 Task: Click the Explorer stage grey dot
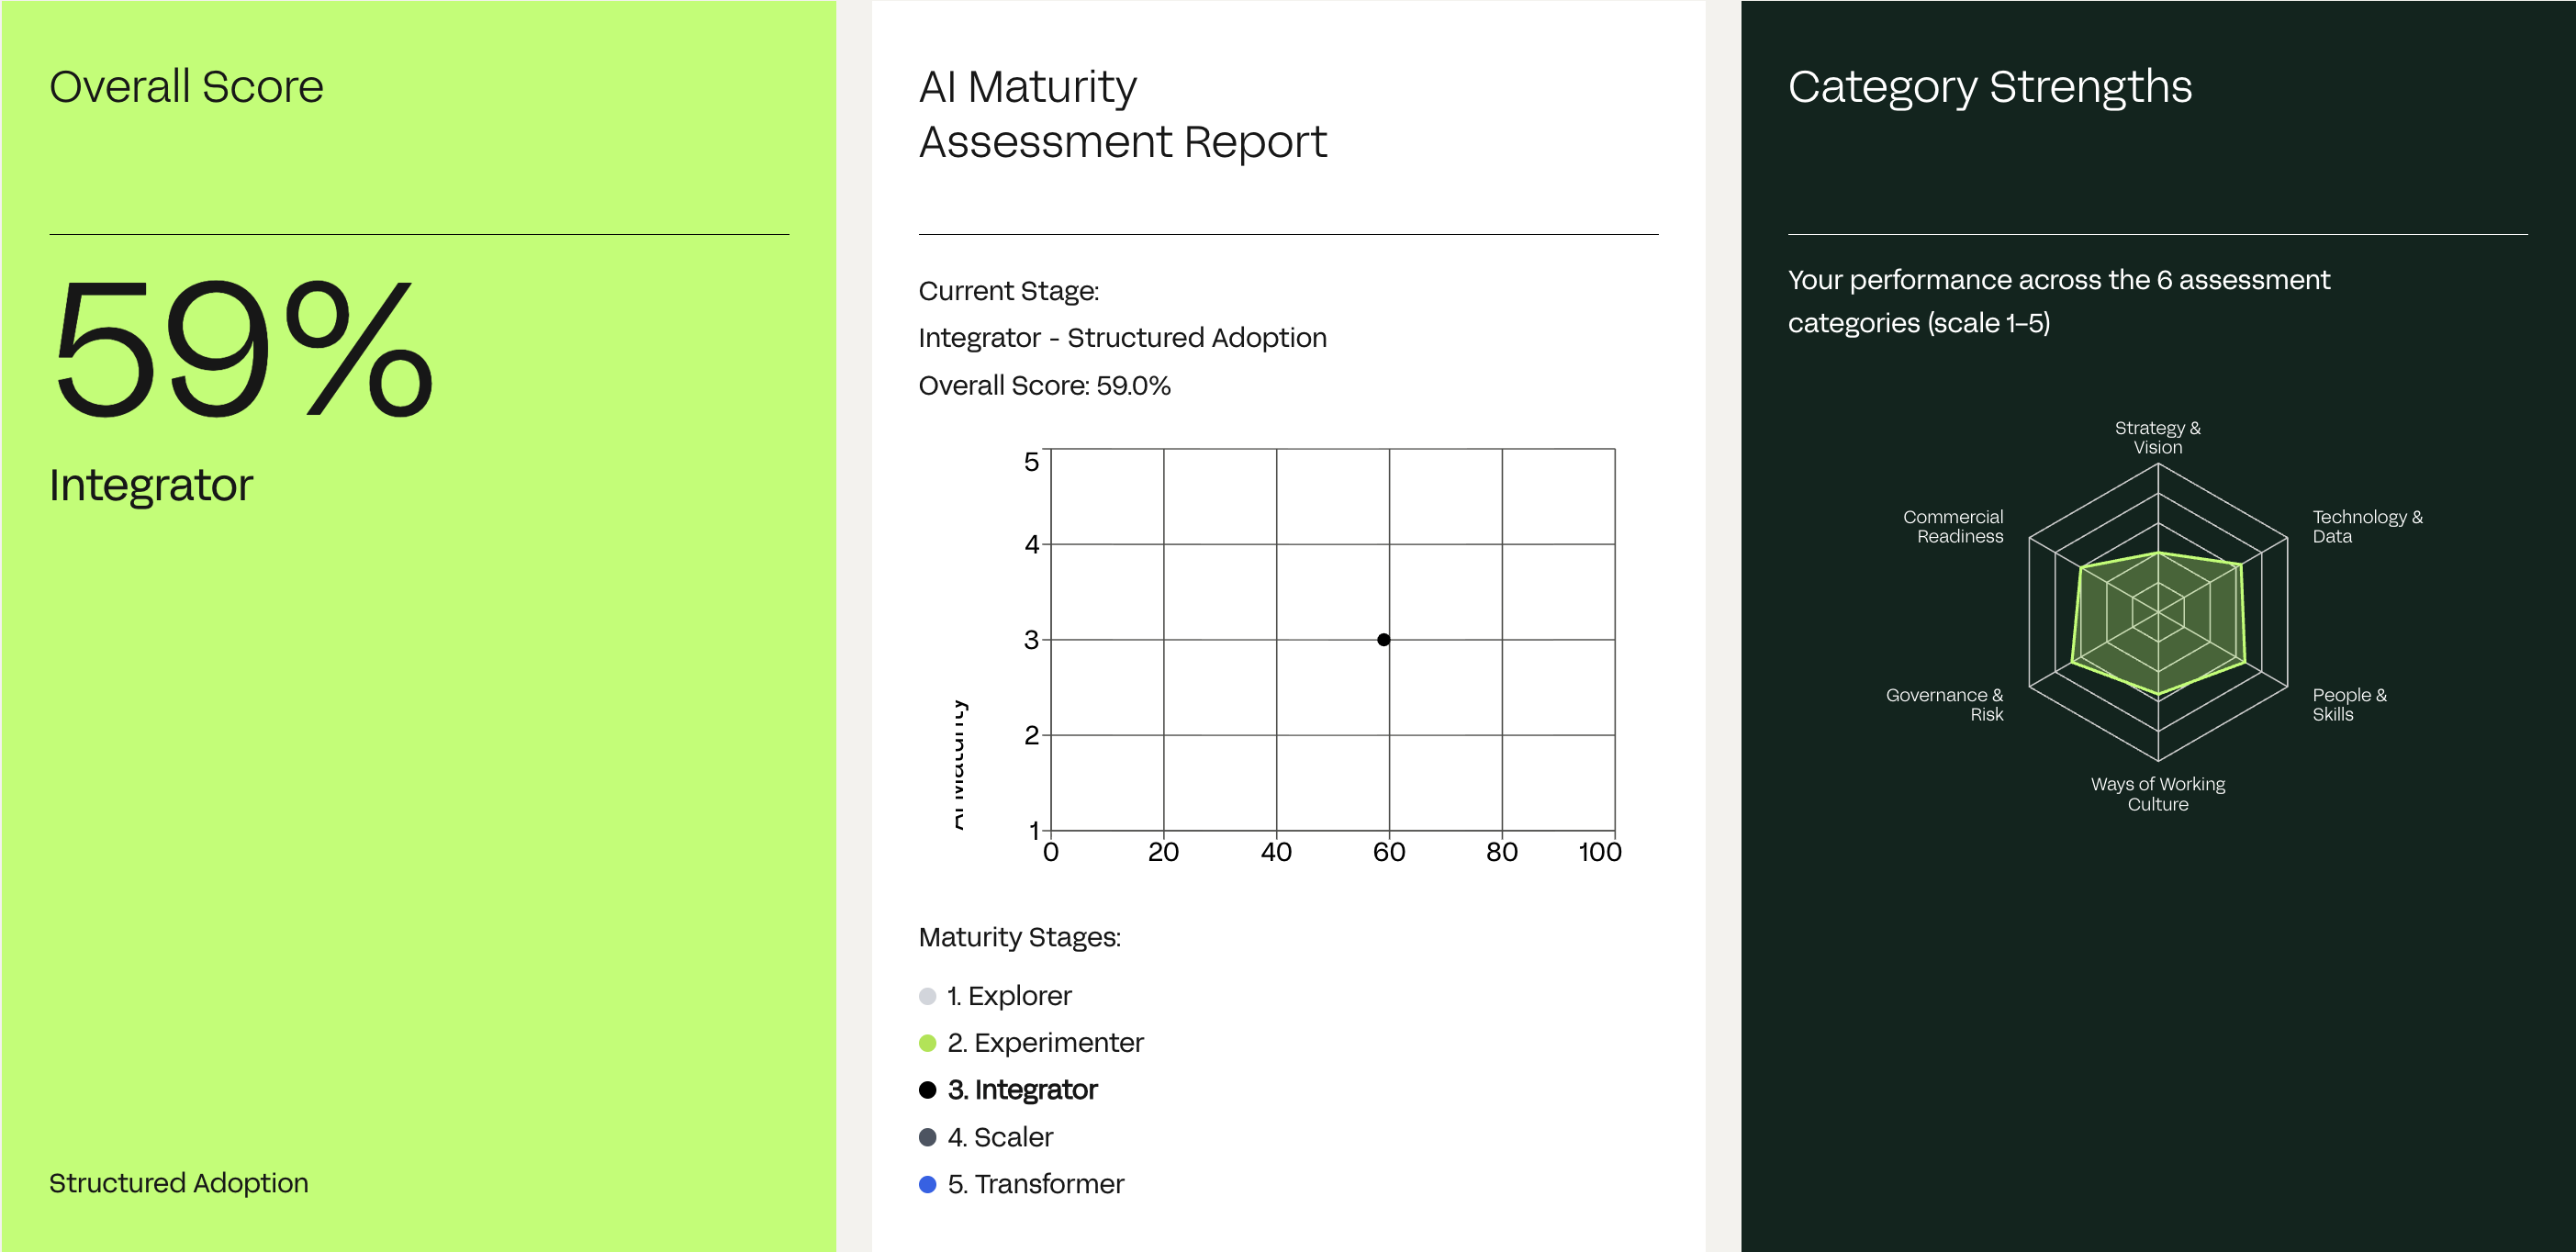tap(927, 996)
